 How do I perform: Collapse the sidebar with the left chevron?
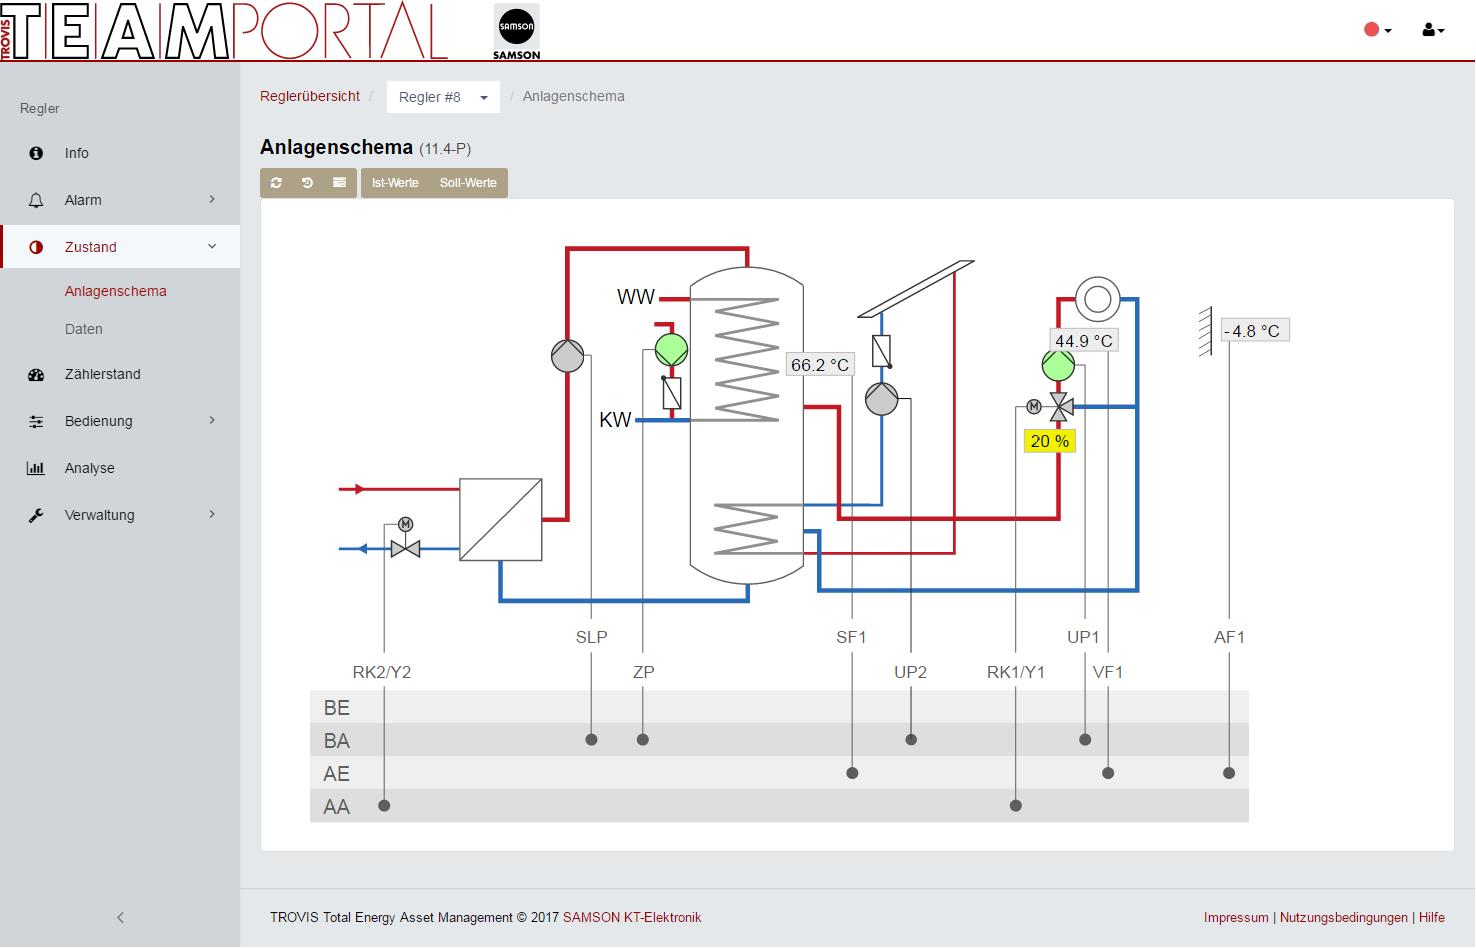coord(120,917)
